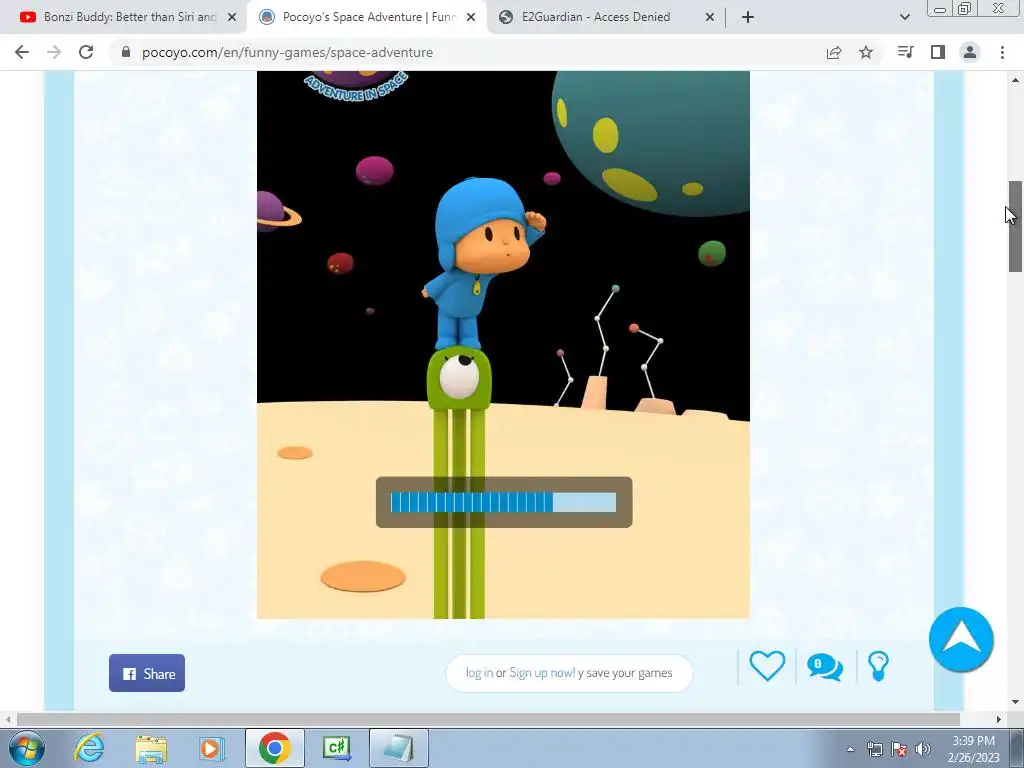Click the Action Center flag icon
The height and width of the screenshot is (768, 1024).
click(899, 749)
